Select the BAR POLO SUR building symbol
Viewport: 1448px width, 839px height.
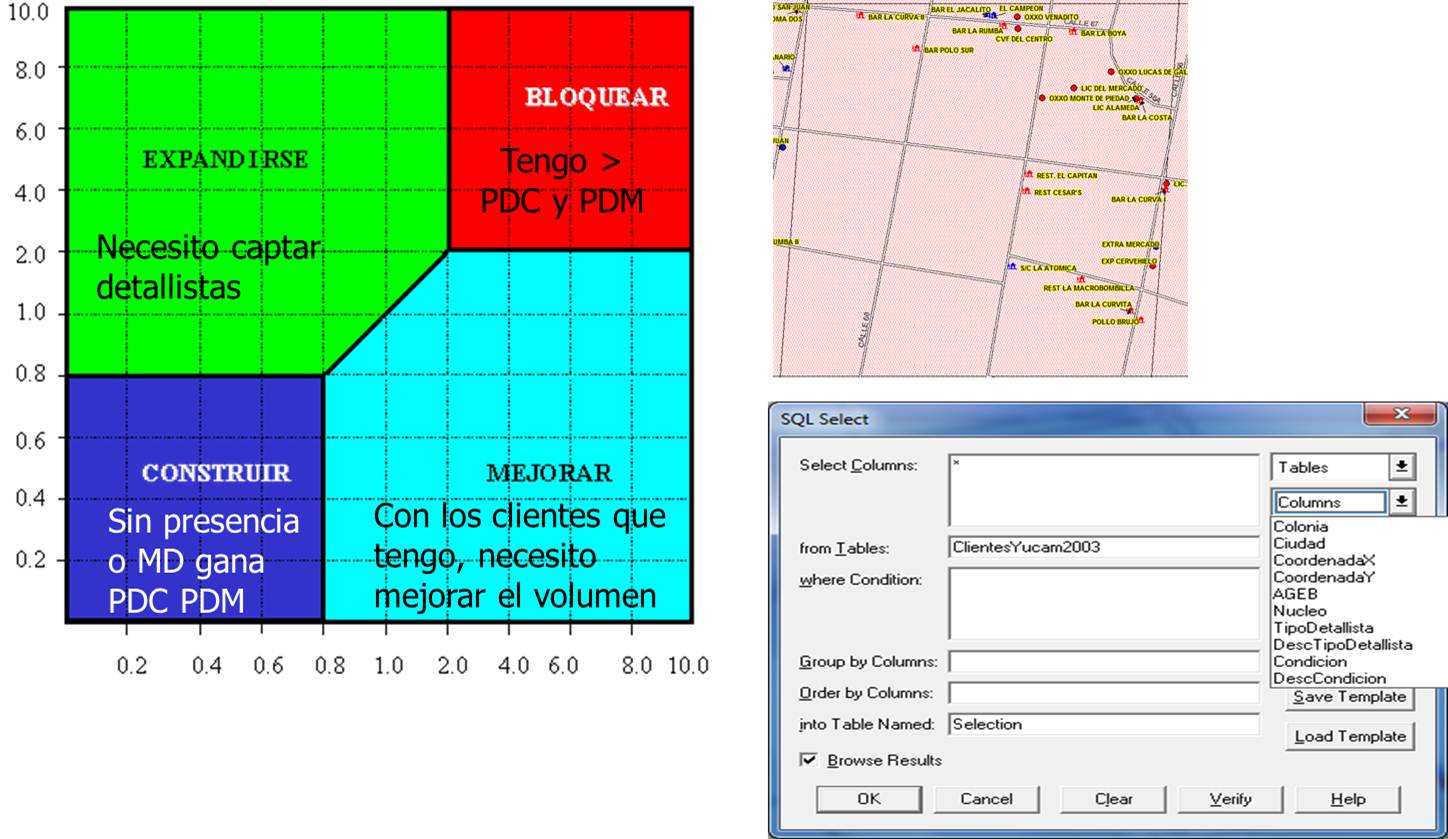pyautogui.click(x=915, y=49)
